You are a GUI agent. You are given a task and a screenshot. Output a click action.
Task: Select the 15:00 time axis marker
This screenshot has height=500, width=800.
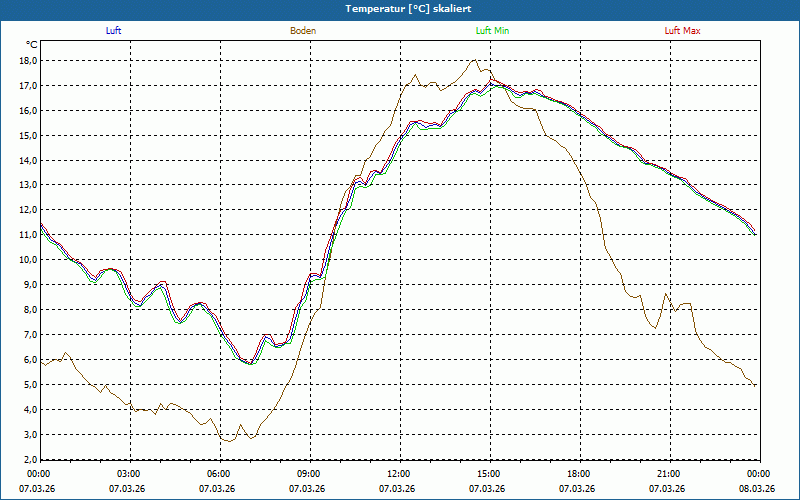coord(488,474)
